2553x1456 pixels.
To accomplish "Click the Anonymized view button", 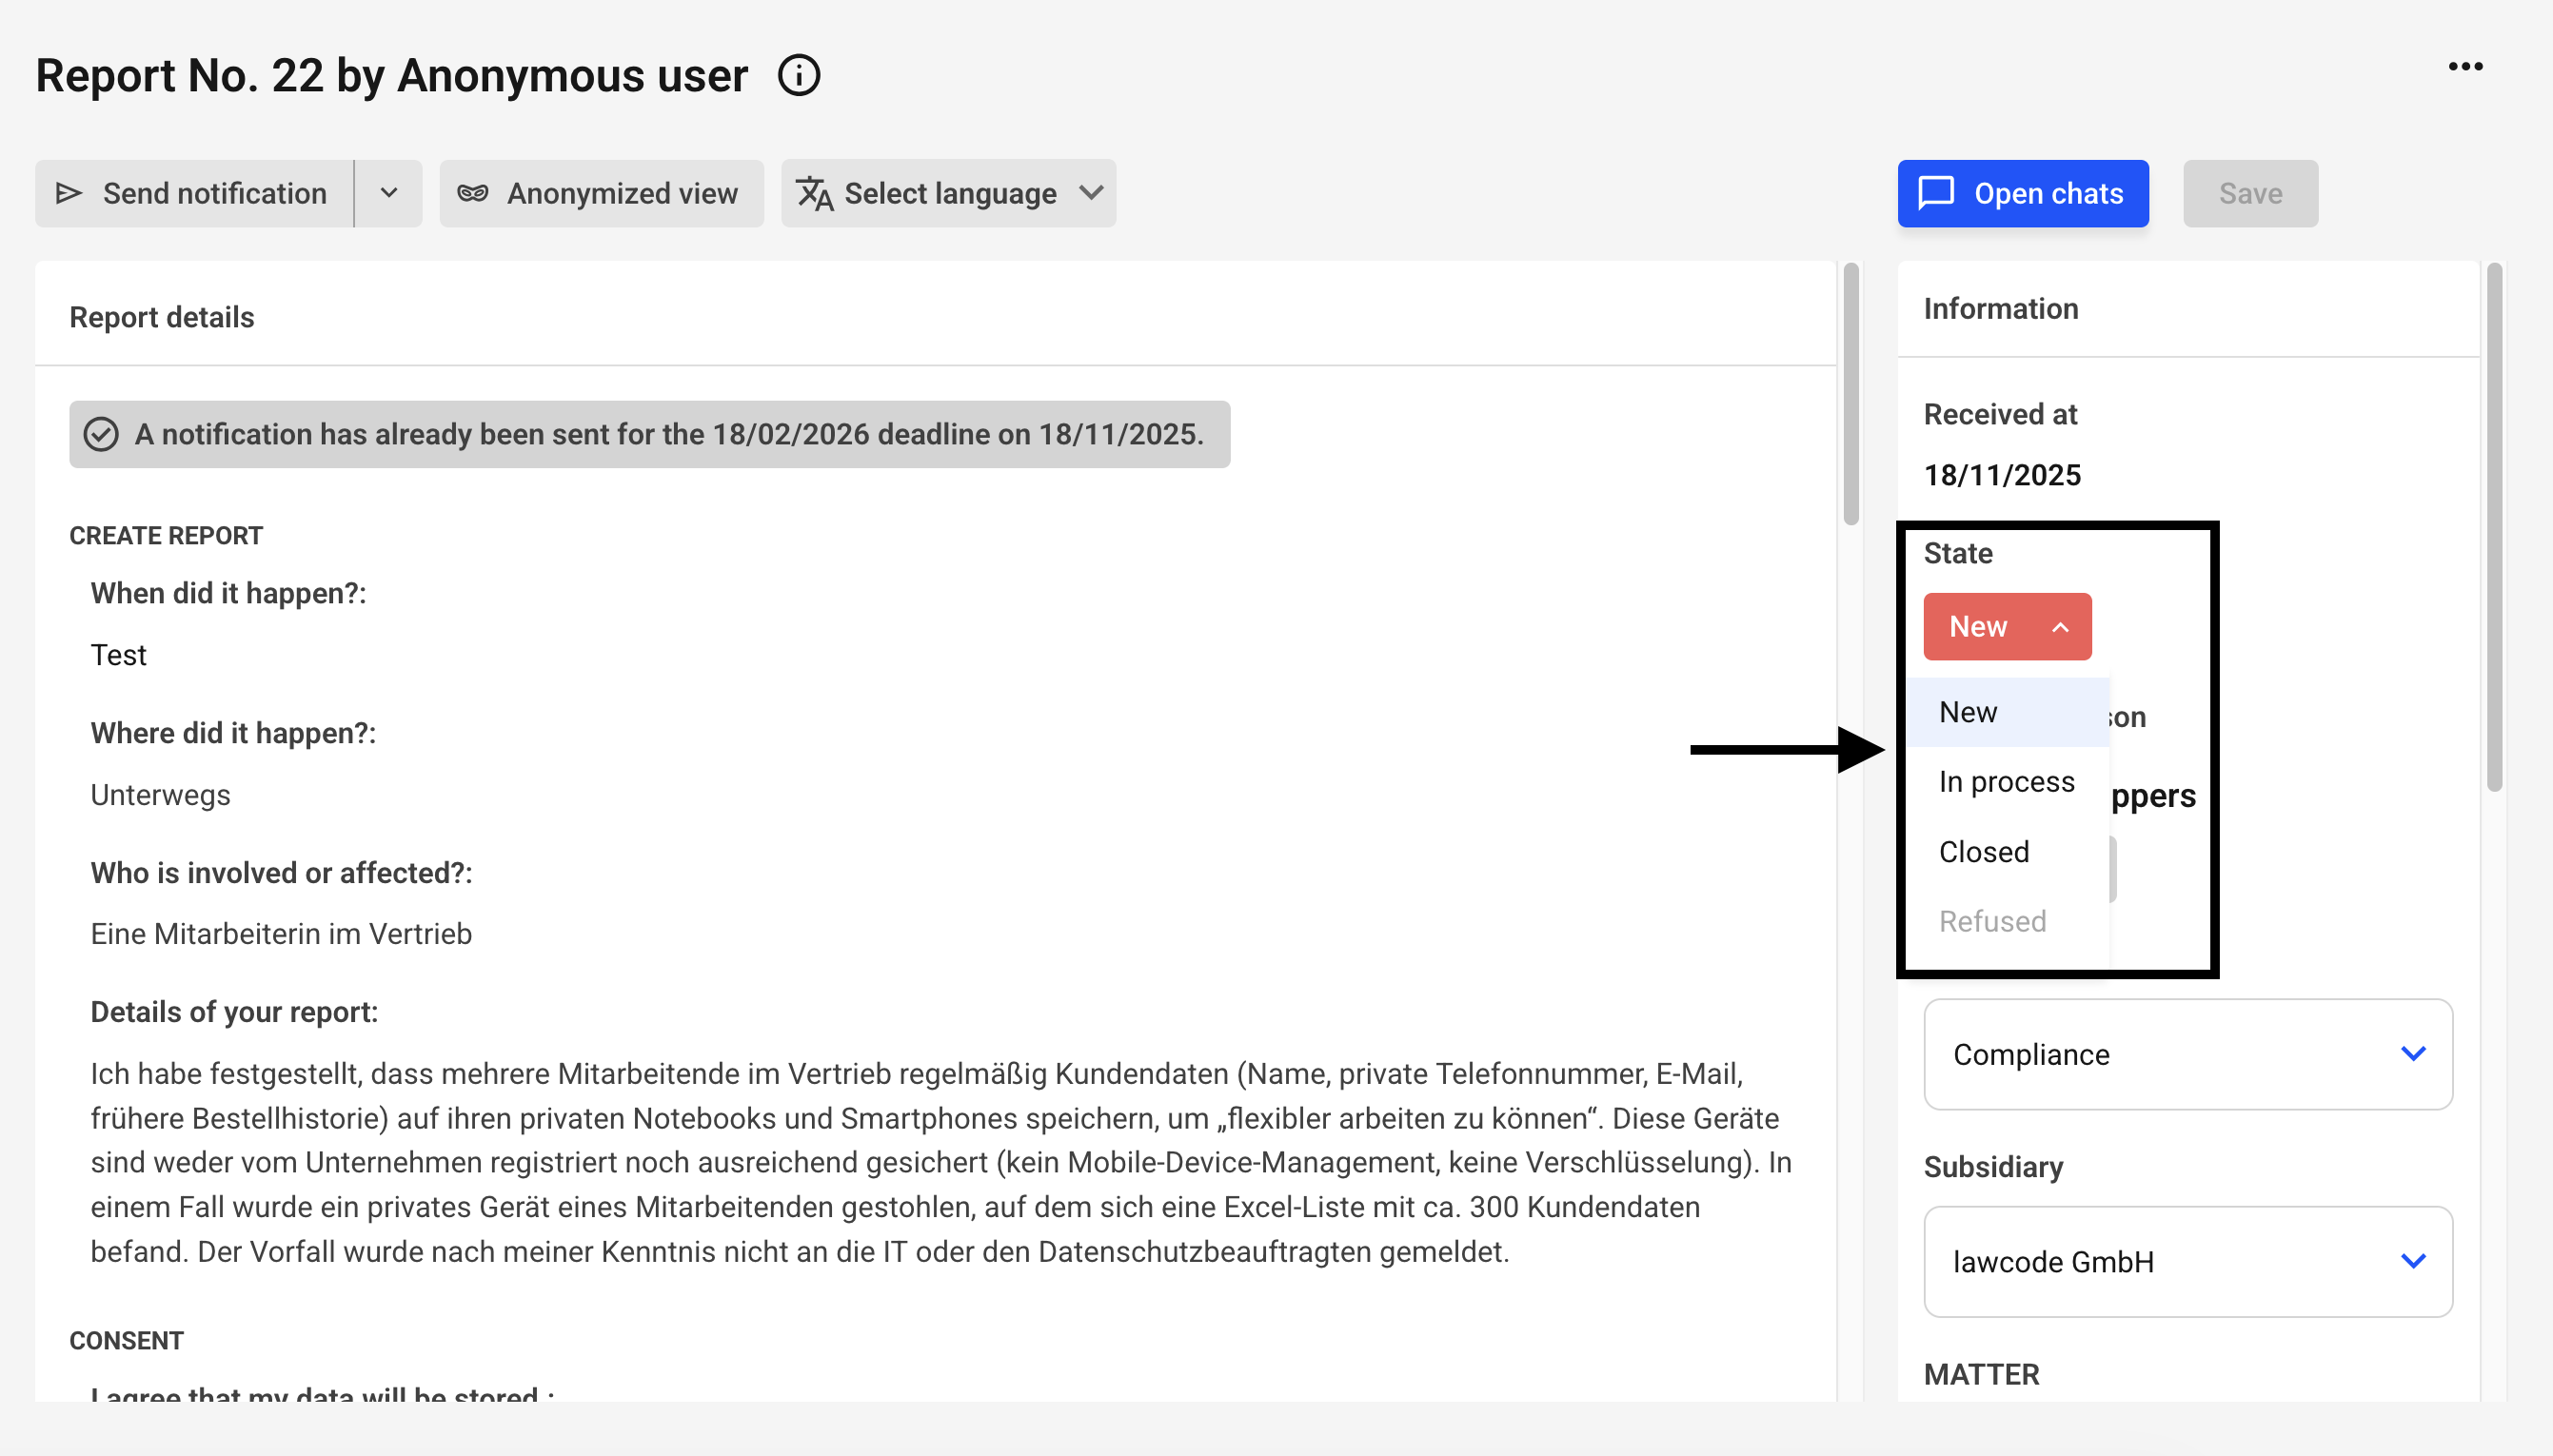I will coord(601,193).
